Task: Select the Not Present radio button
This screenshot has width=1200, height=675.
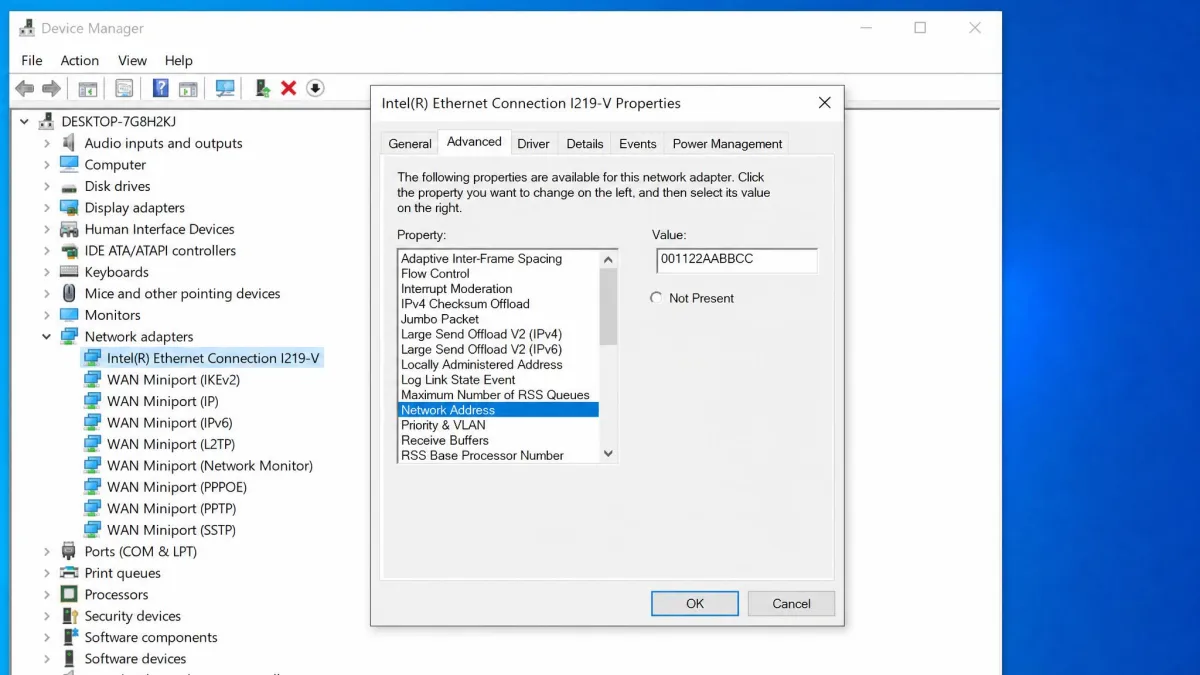Action: pyautogui.click(x=656, y=298)
